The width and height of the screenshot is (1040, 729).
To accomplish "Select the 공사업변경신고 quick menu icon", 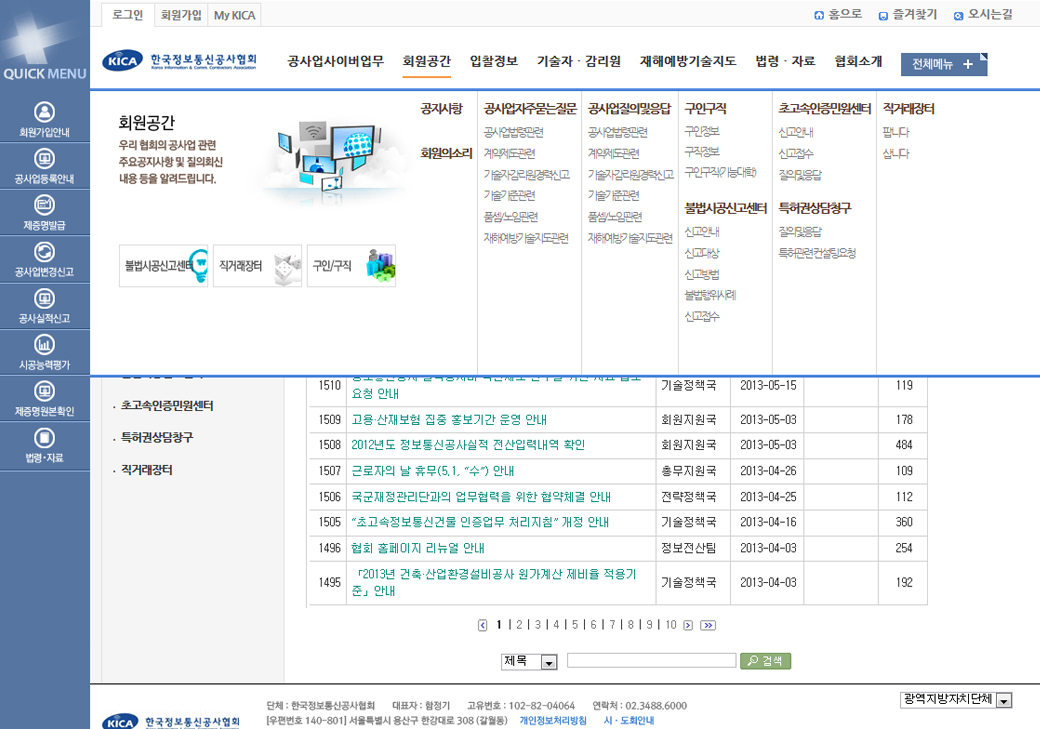I will tap(44, 252).
